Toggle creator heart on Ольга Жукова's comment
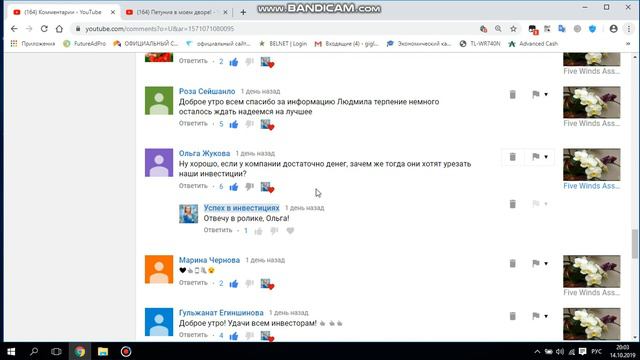 267,187
